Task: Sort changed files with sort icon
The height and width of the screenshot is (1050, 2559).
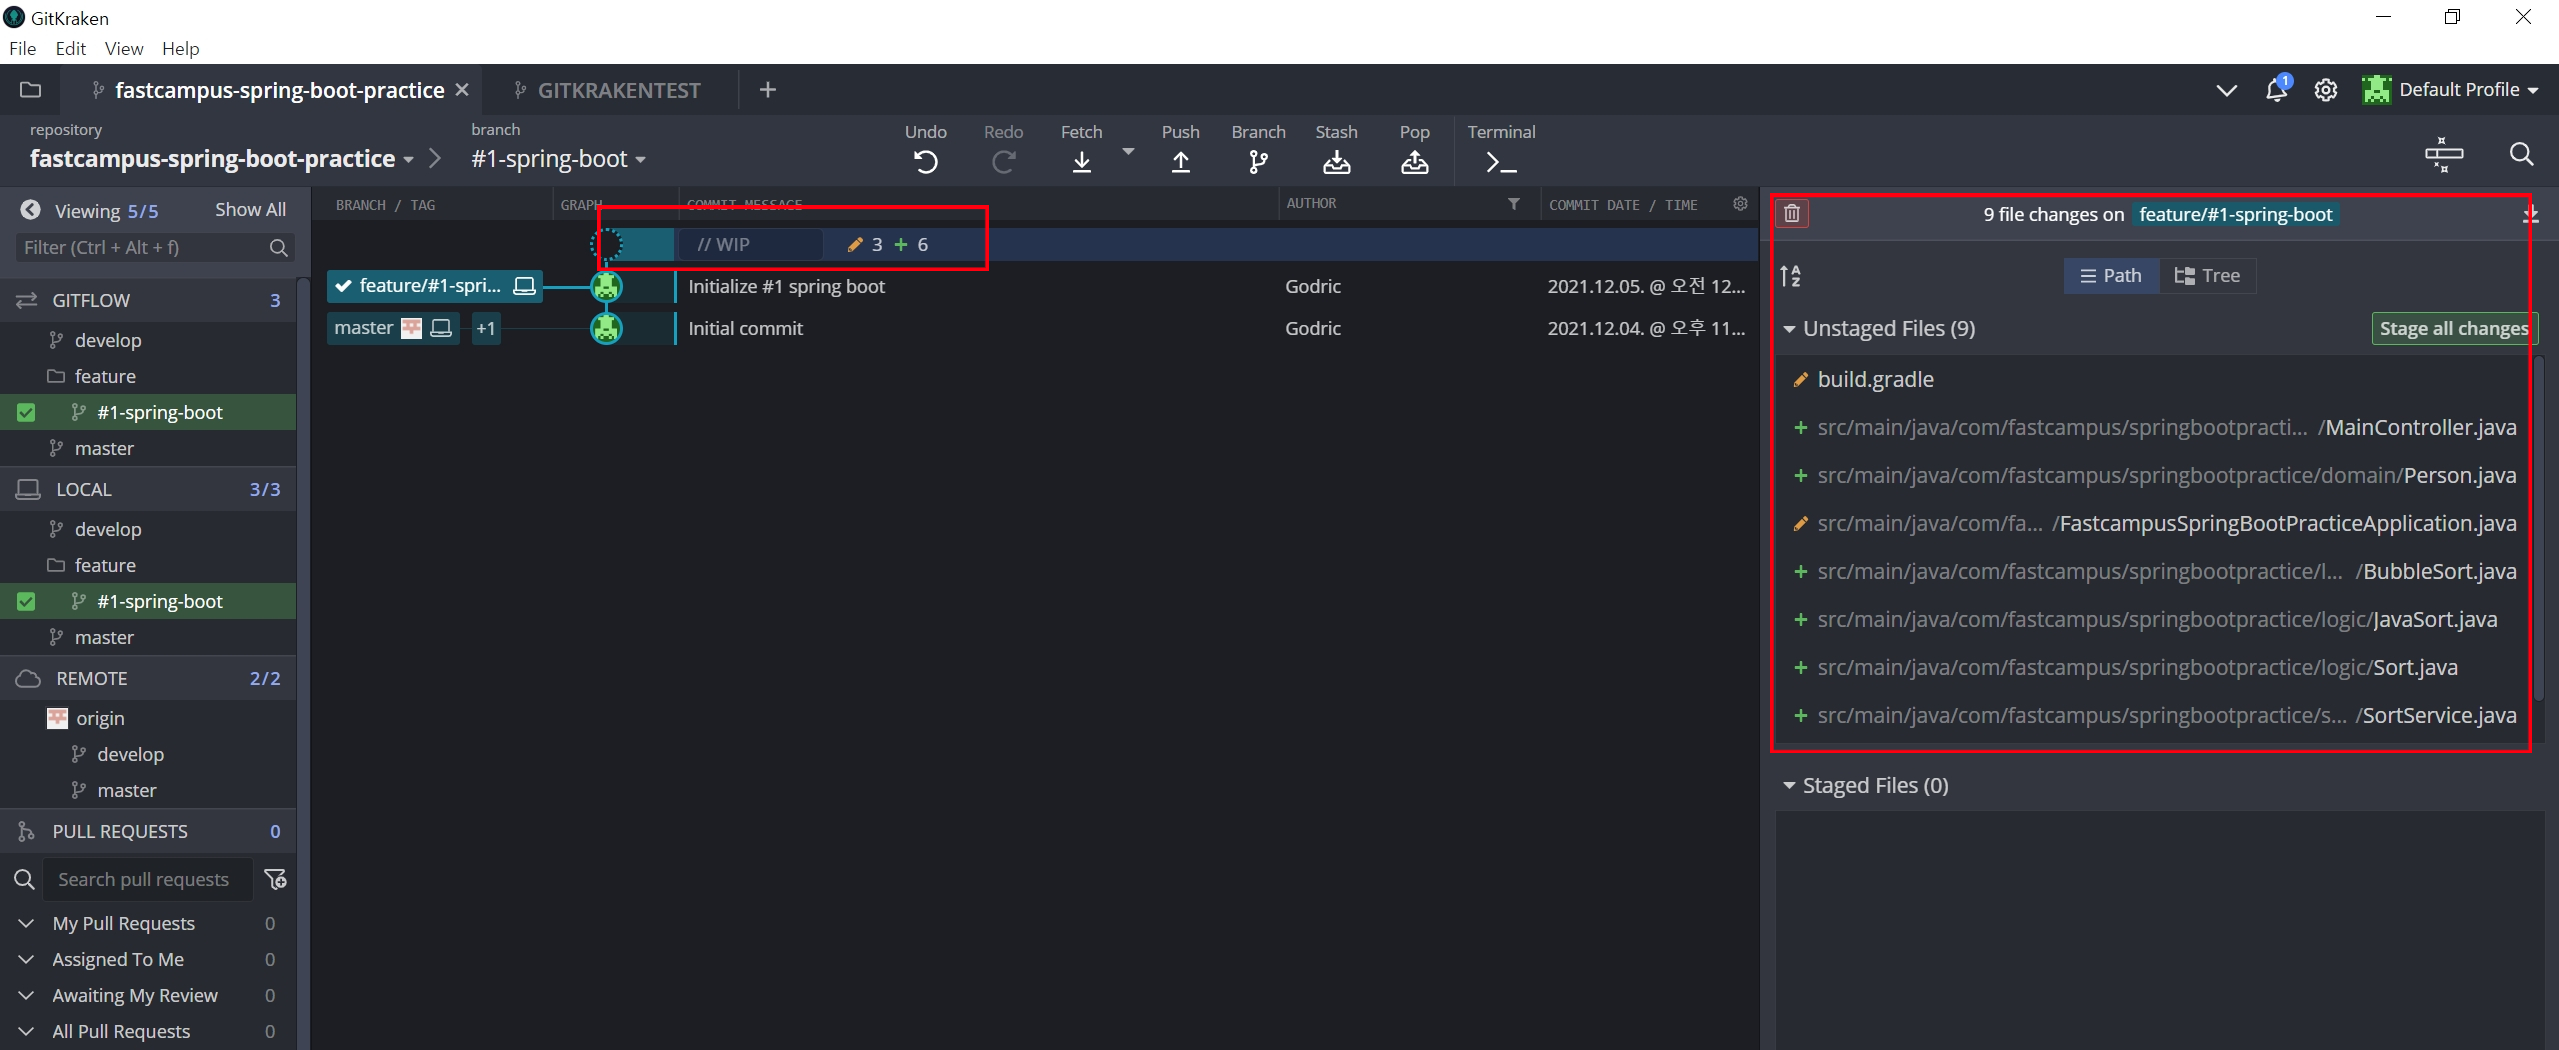Action: click(x=1790, y=276)
